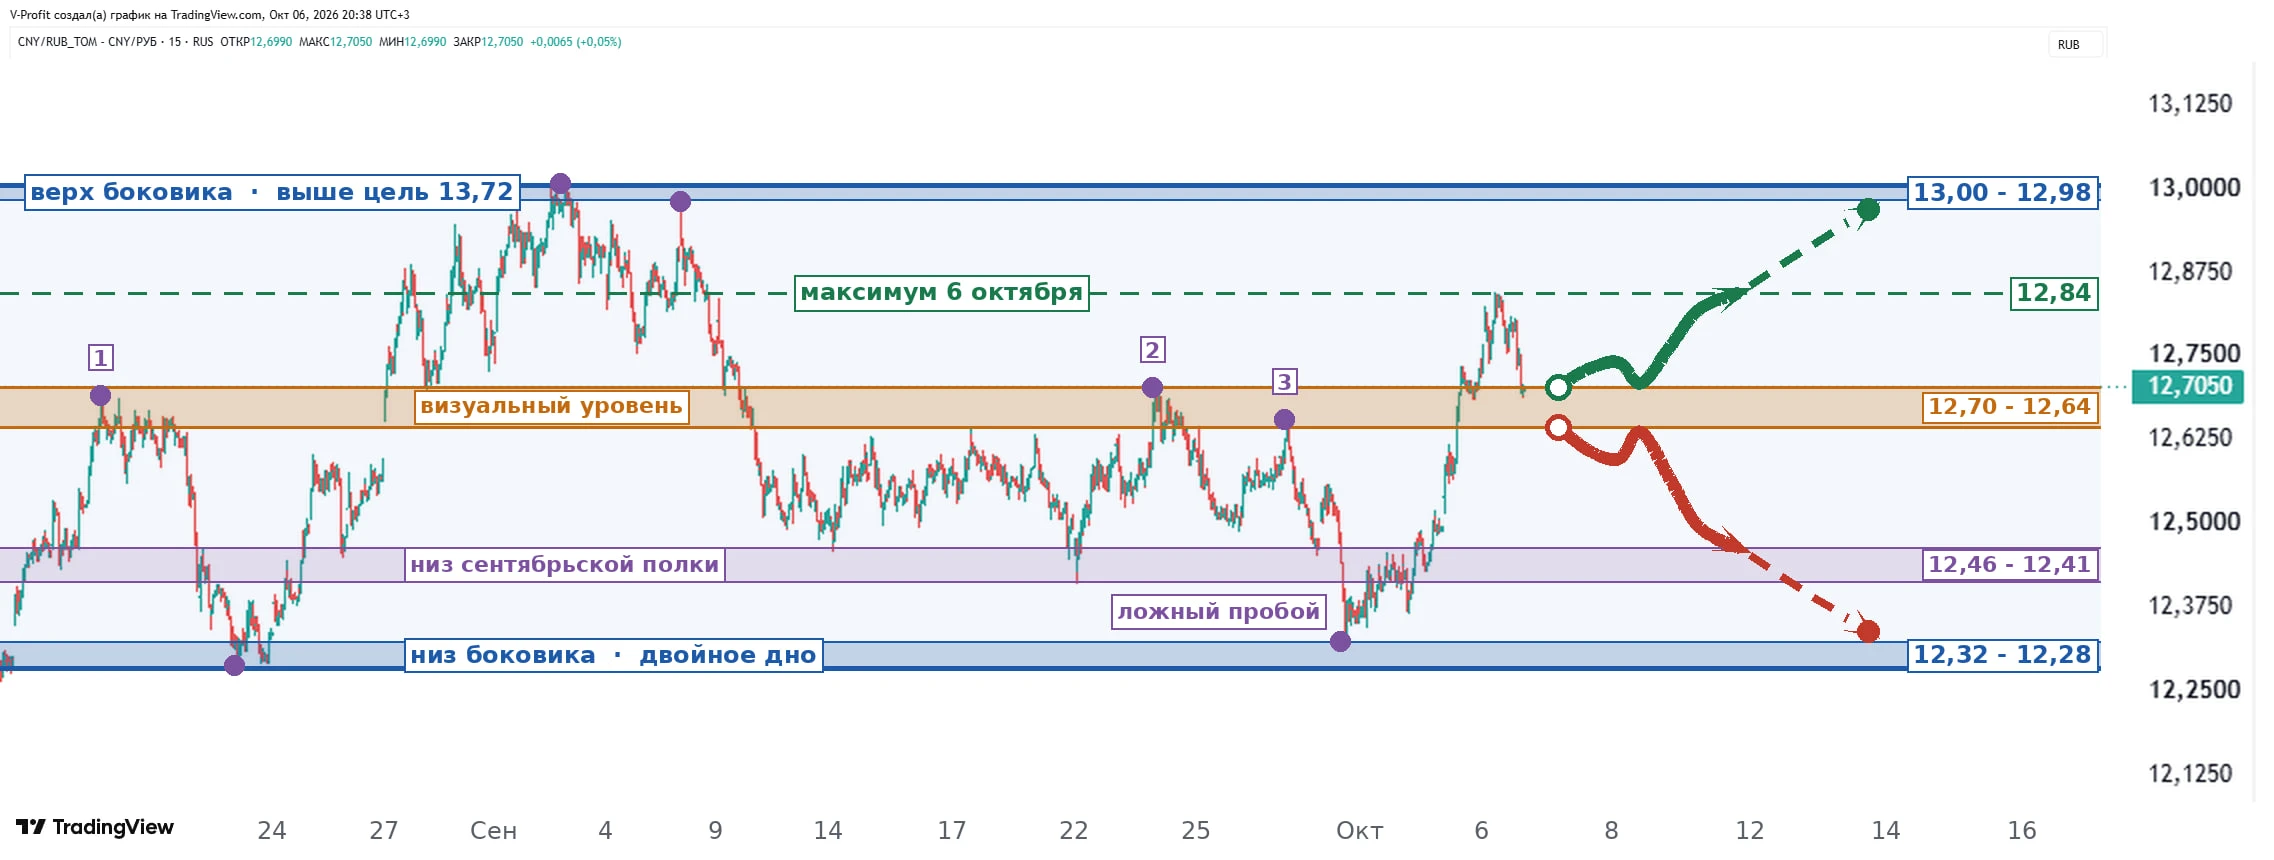The height and width of the screenshot is (860, 2274).
Task: Select the 'низ сентябрьской полки' label
Action: (565, 565)
